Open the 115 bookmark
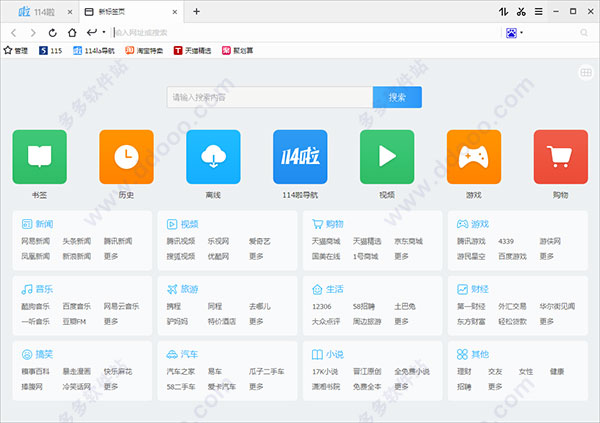 (51, 51)
